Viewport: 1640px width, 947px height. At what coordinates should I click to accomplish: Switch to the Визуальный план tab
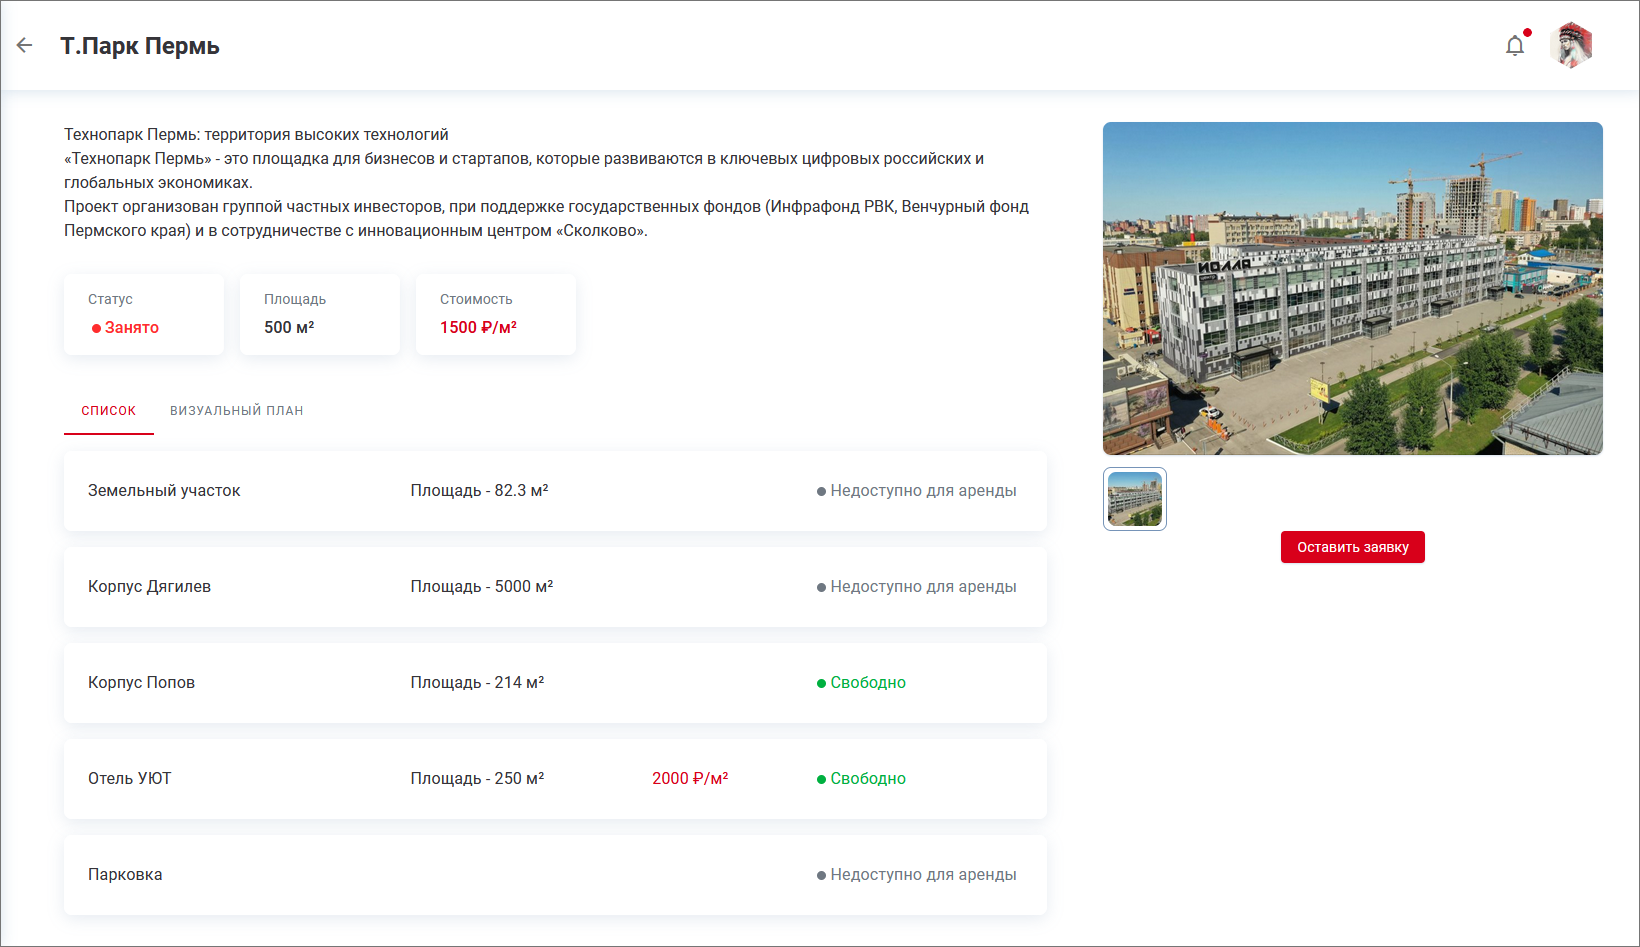pyautogui.click(x=236, y=411)
